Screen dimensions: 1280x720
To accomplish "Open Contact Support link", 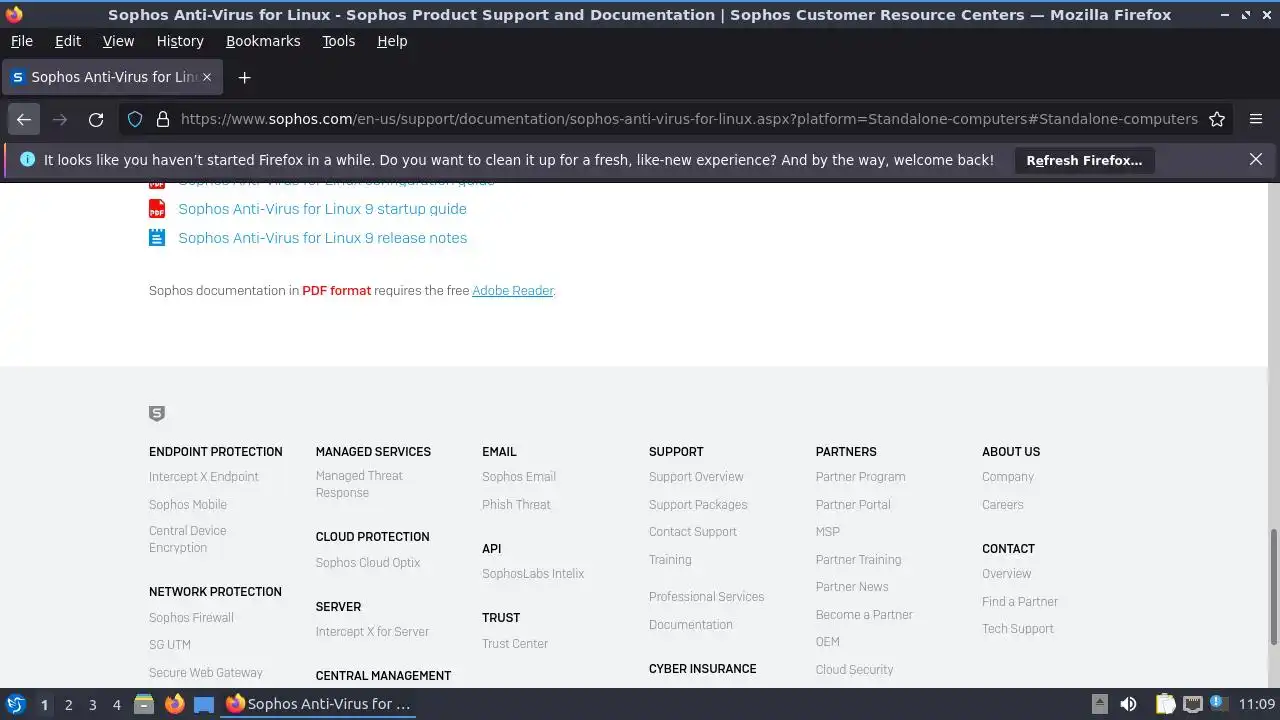I will click(x=693, y=532).
